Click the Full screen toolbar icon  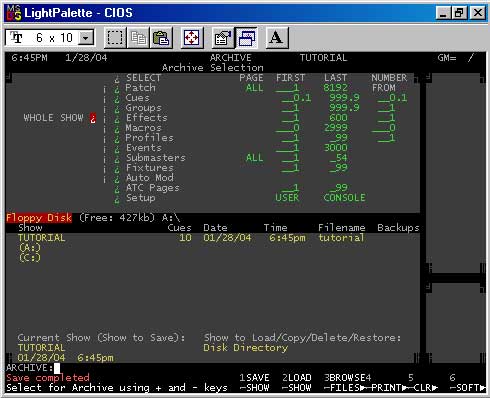point(192,38)
